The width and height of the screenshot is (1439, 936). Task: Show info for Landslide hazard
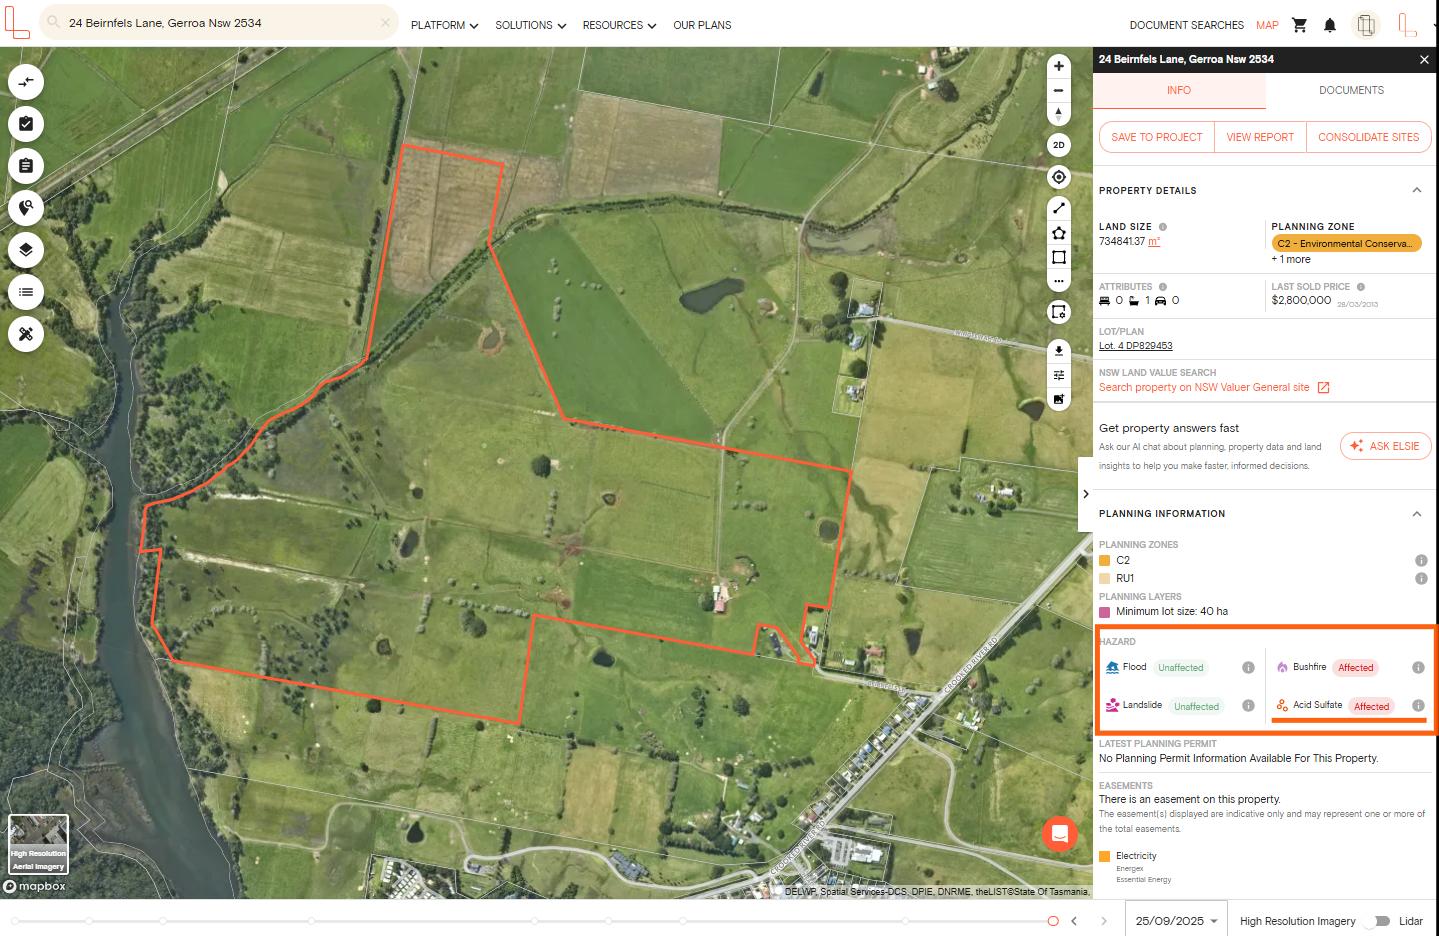coord(1248,705)
